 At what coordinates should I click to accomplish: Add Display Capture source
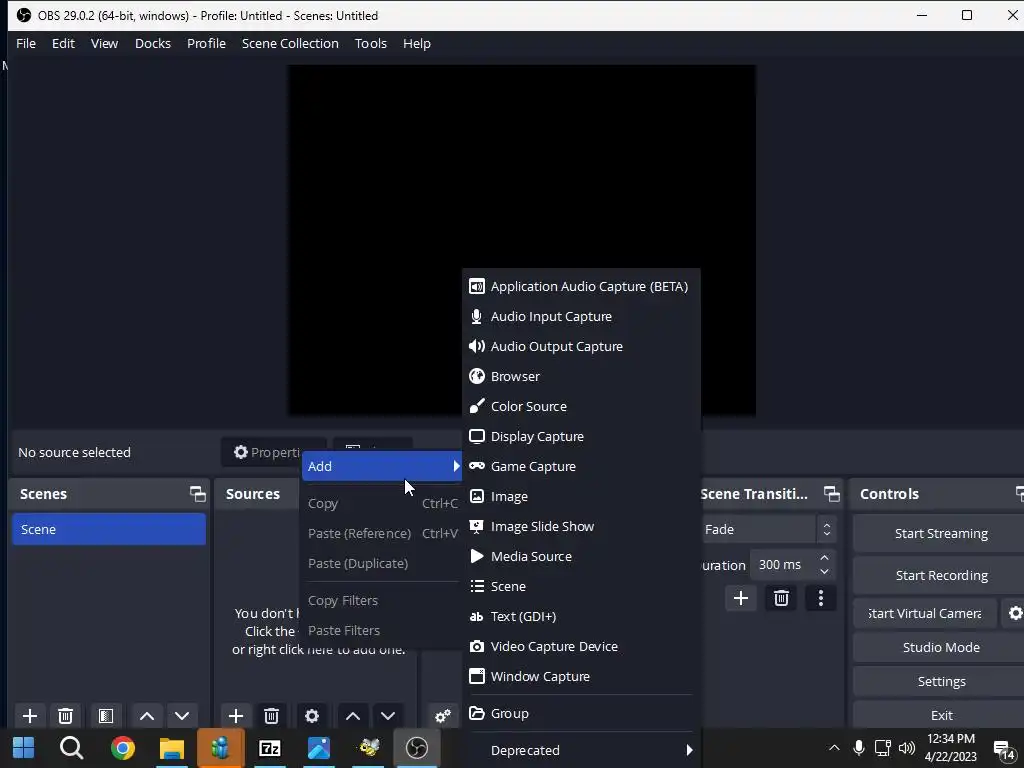[581, 436]
